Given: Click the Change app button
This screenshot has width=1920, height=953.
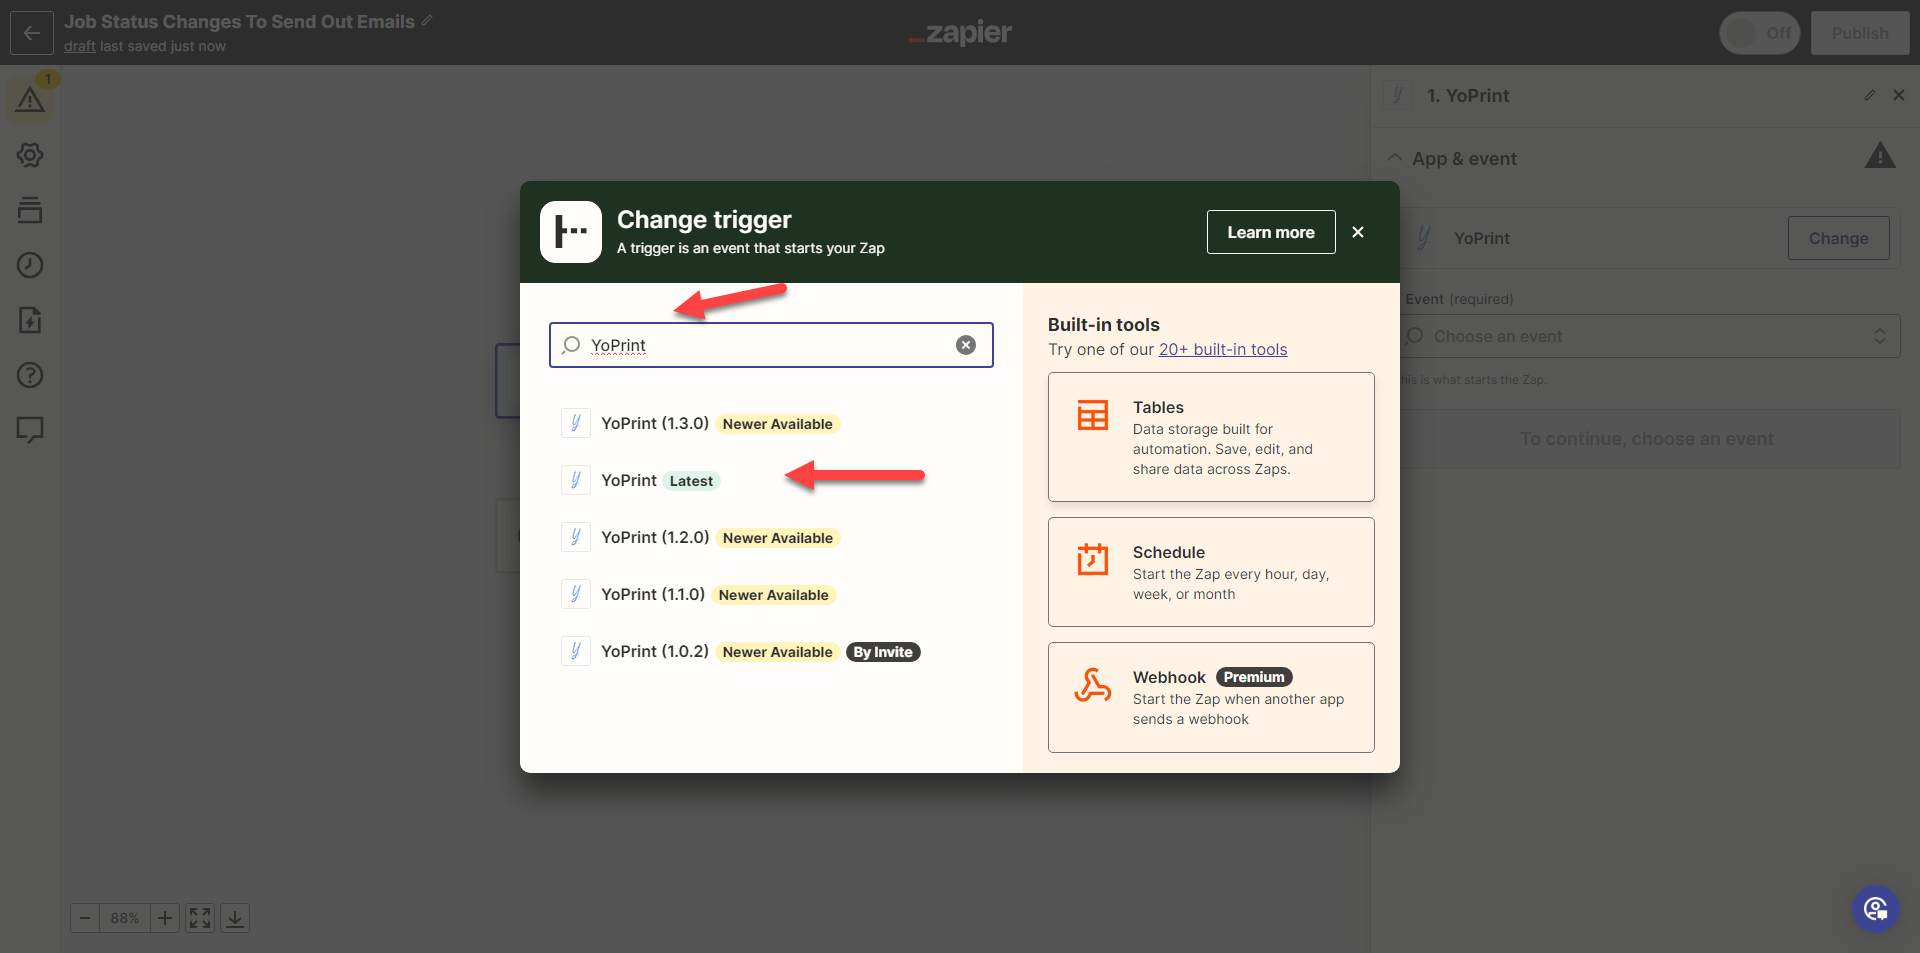Looking at the screenshot, I should (x=1838, y=238).
